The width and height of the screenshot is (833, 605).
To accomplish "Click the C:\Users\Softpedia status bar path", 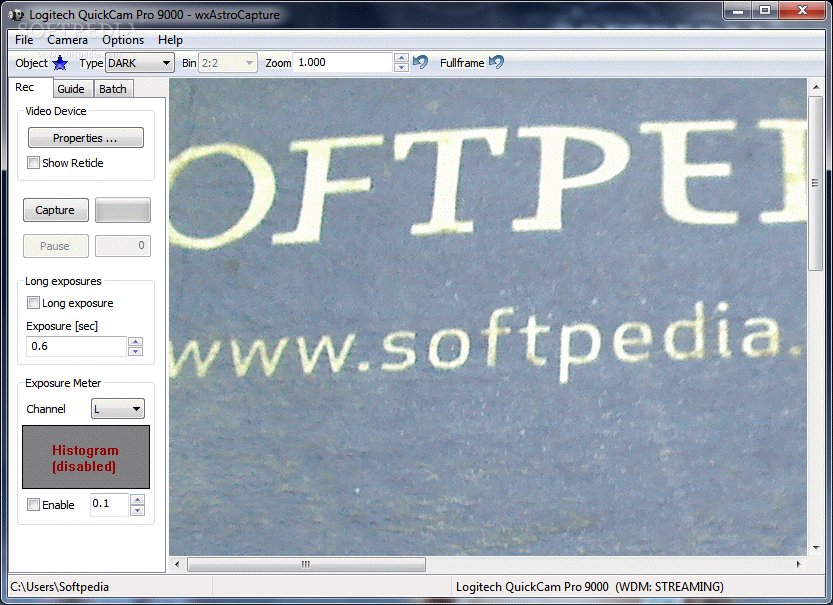I will click(60, 587).
